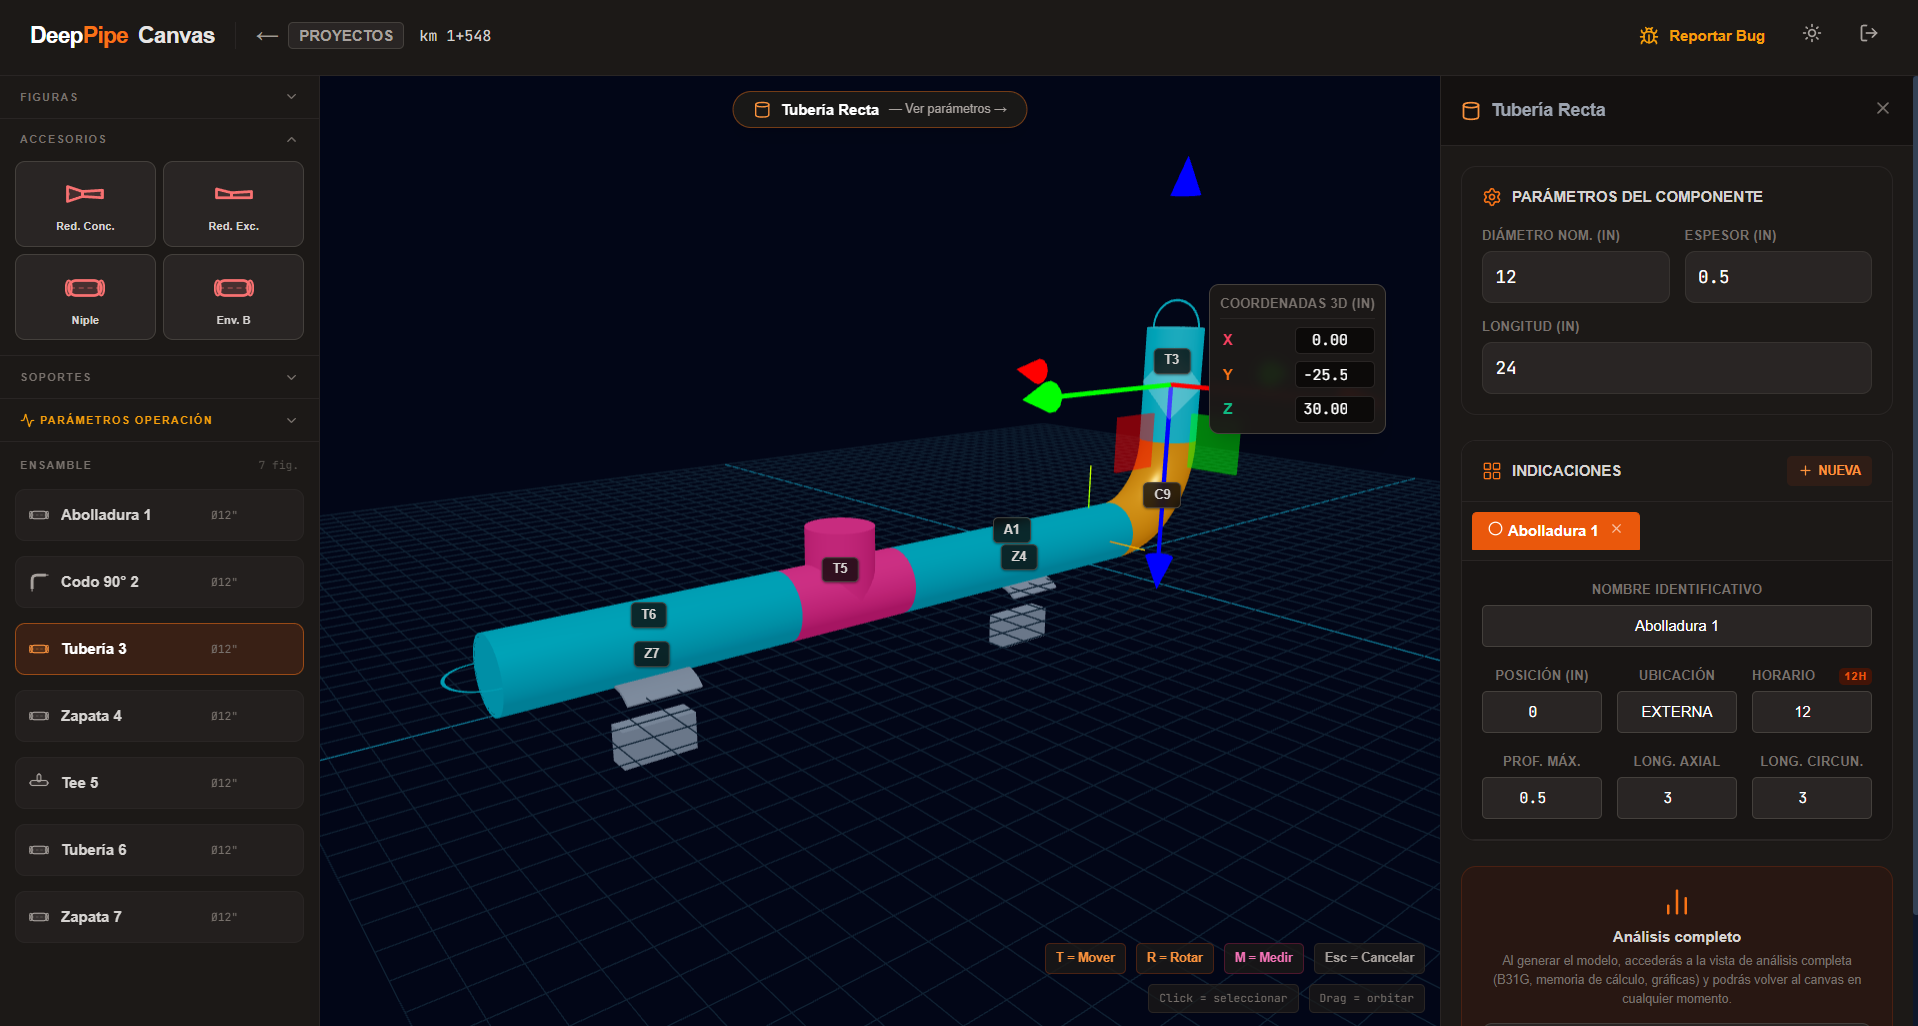Click the LONGITUD input field
The width and height of the screenshot is (1918, 1026).
click(1676, 368)
